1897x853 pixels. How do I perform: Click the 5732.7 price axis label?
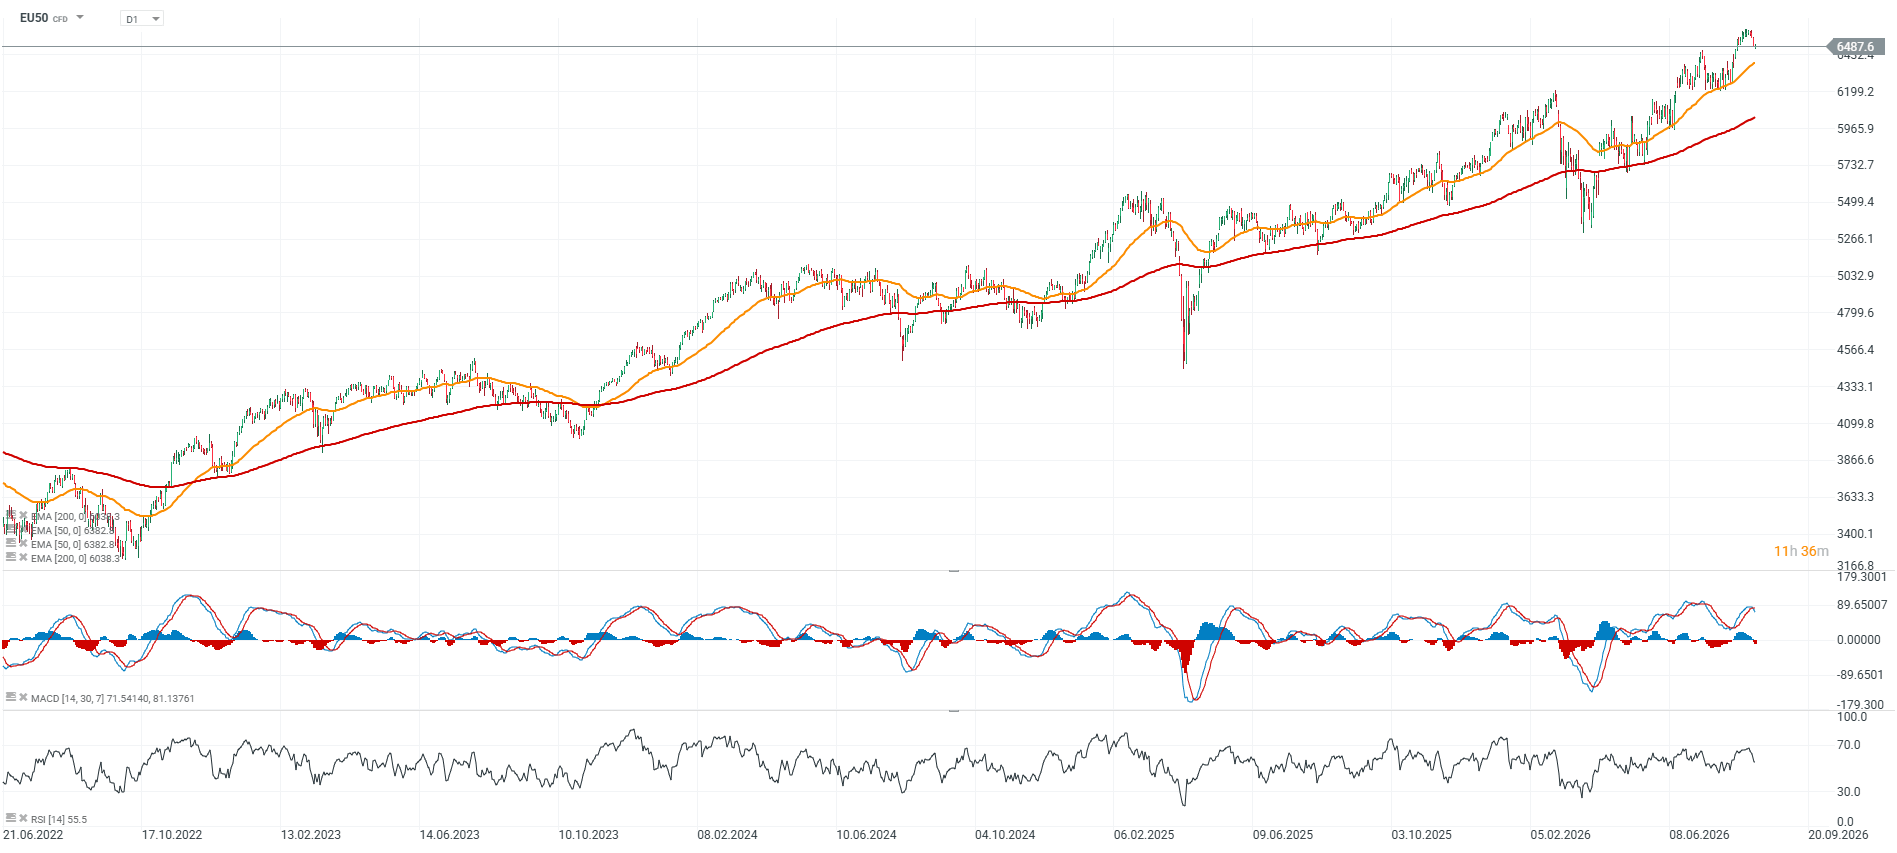pyautogui.click(x=1856, y=165)
